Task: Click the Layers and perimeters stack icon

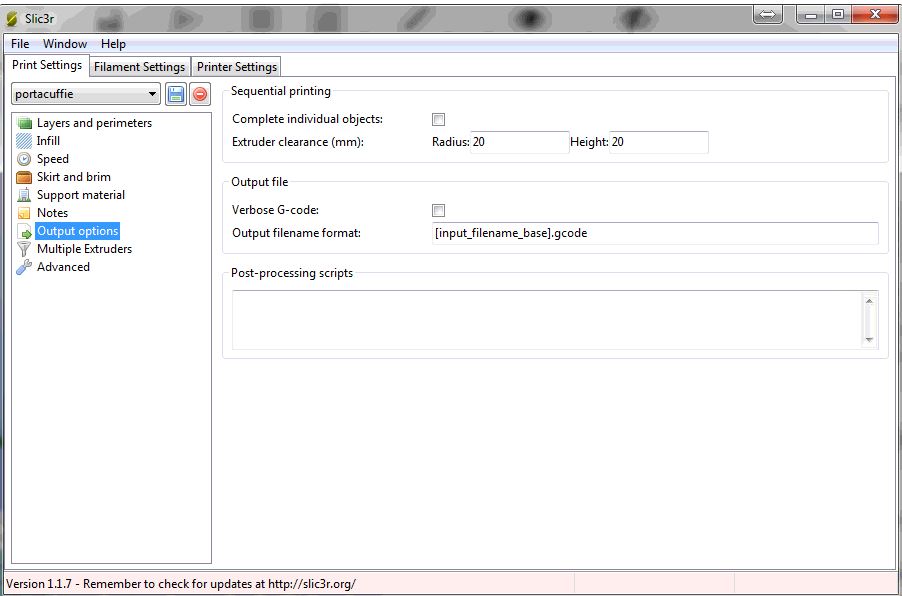Action: click(x=24, y=123)
